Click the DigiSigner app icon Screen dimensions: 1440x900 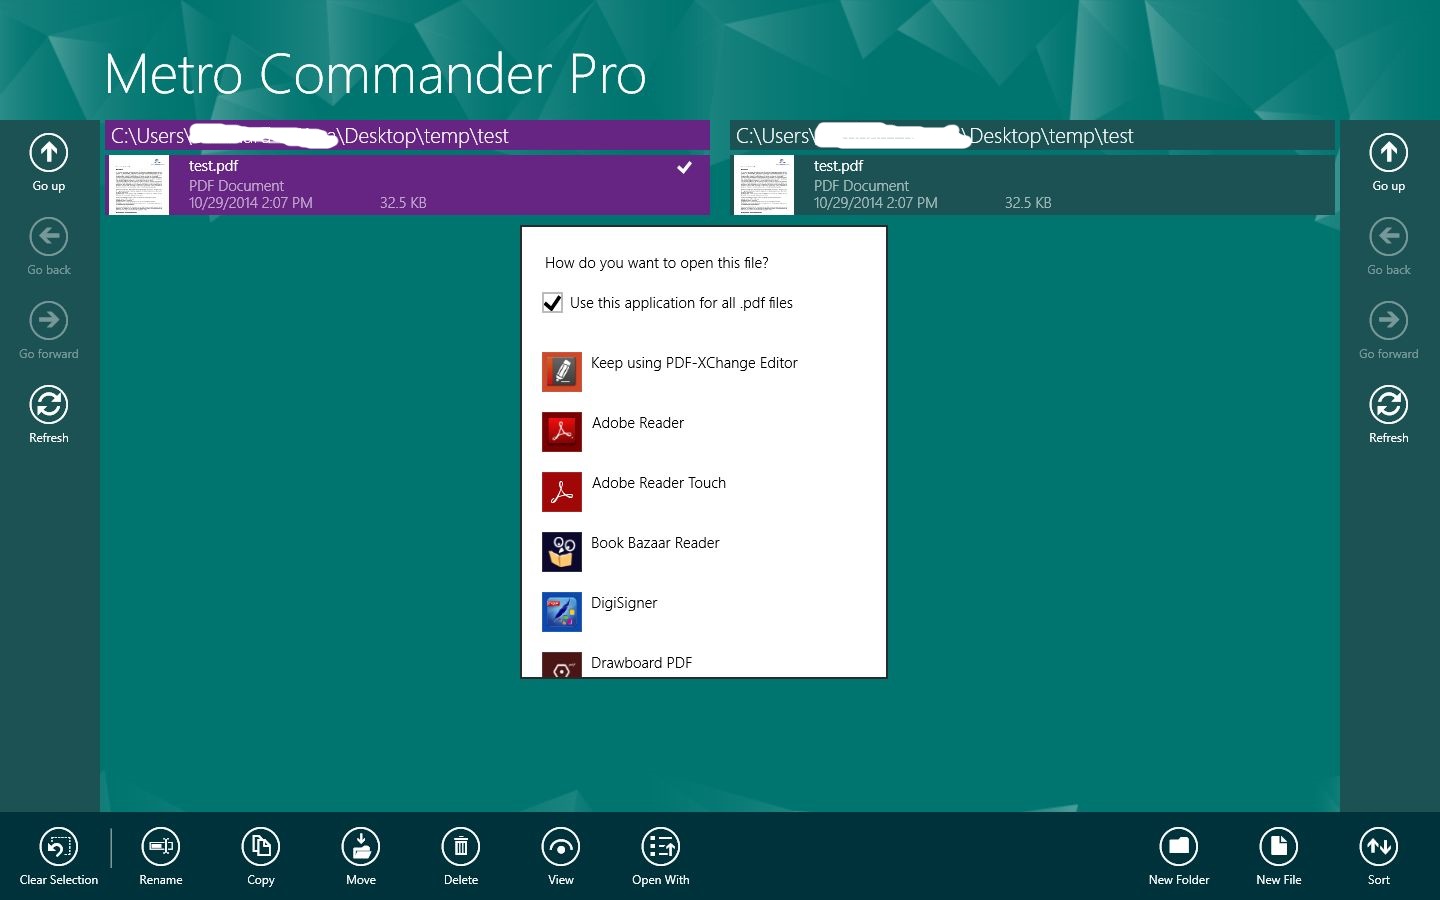[x=562, y=612]
